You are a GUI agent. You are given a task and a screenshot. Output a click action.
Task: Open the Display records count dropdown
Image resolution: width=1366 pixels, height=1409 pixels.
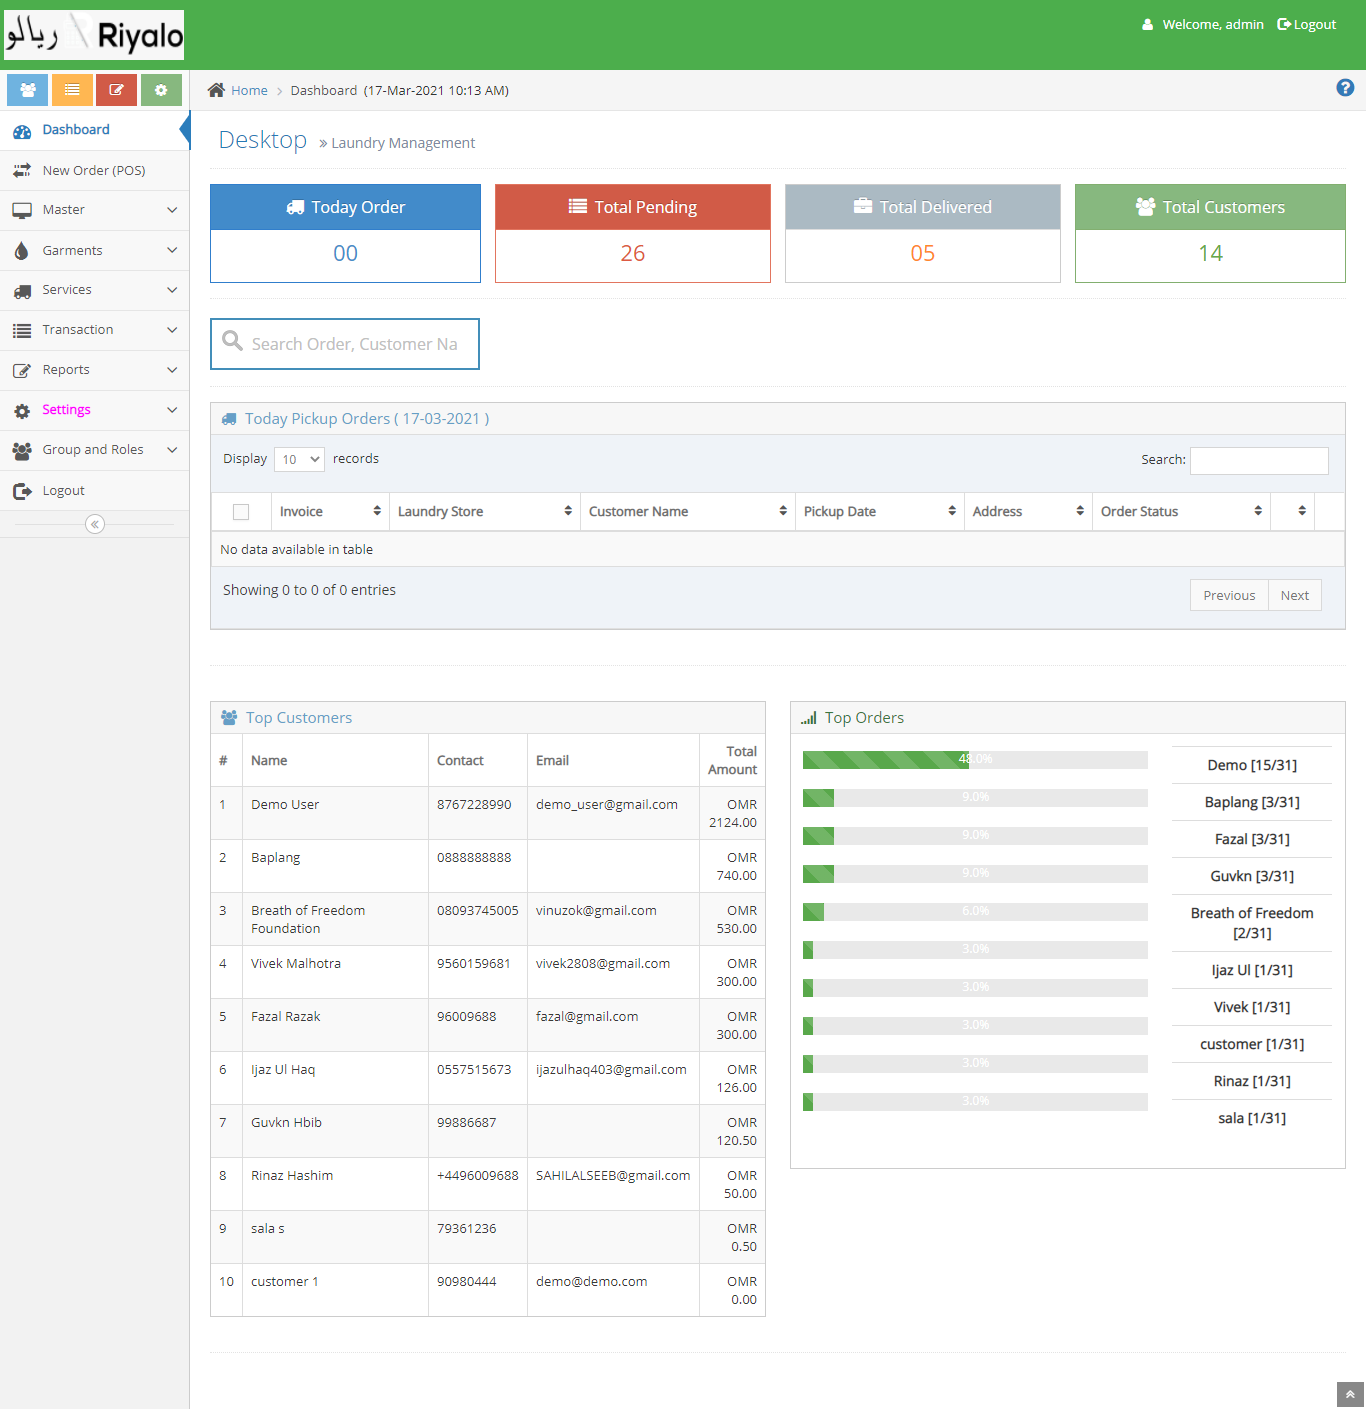click(299, 459)
